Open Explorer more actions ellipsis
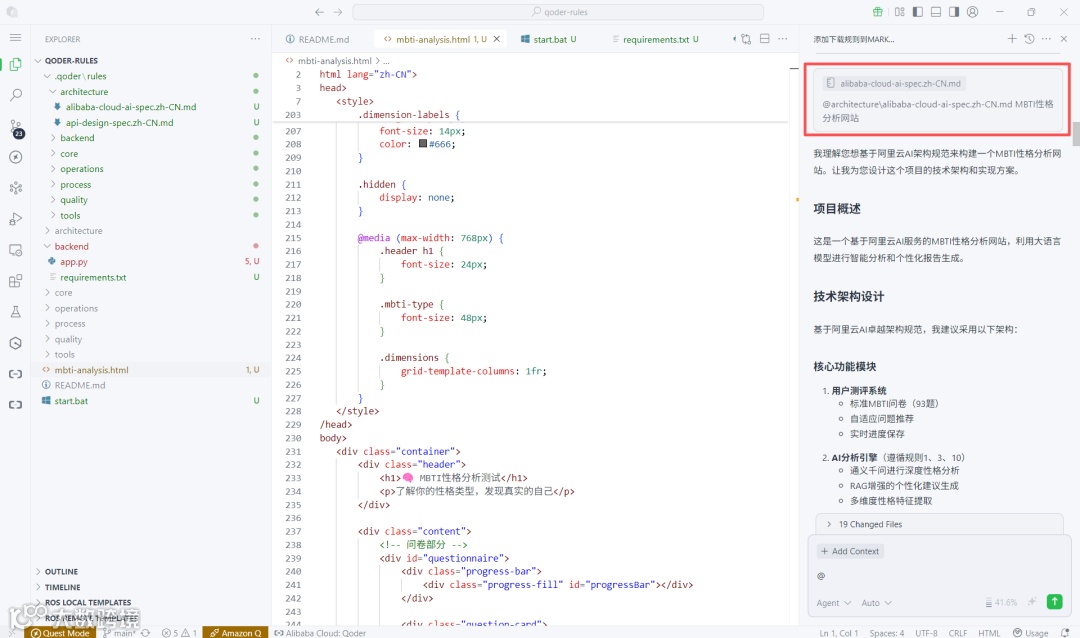1080x638 pixels. pyautogui.click(x=256, y=39)
